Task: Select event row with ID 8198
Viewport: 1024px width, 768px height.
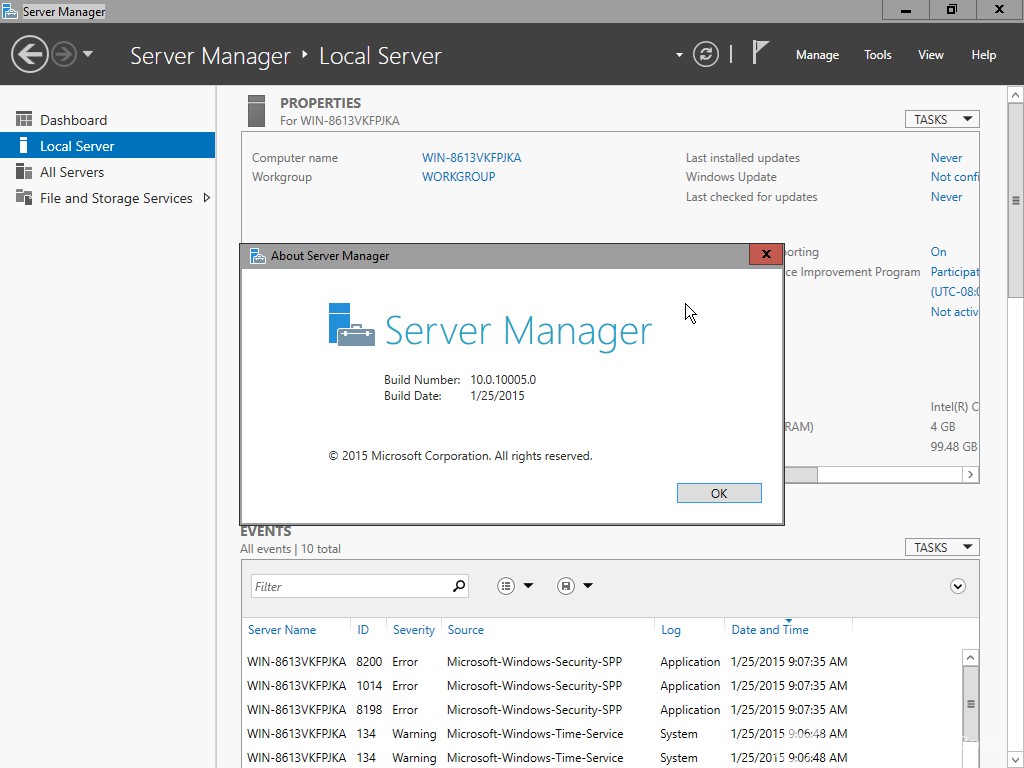Action: tap(601, 710)
